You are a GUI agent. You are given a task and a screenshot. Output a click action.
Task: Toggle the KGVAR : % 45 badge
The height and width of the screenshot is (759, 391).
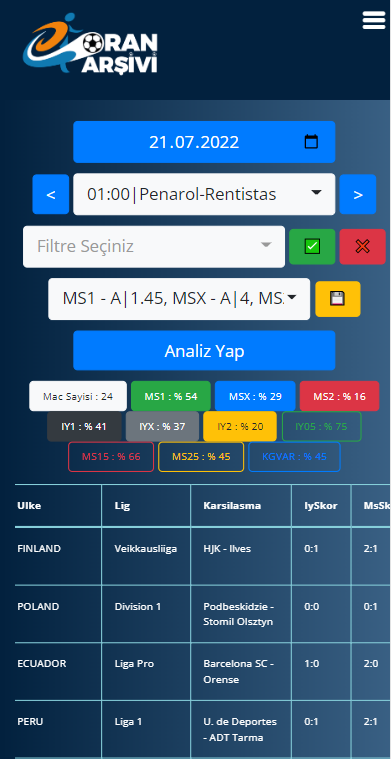pyautogui.click(x=294, y=456)
